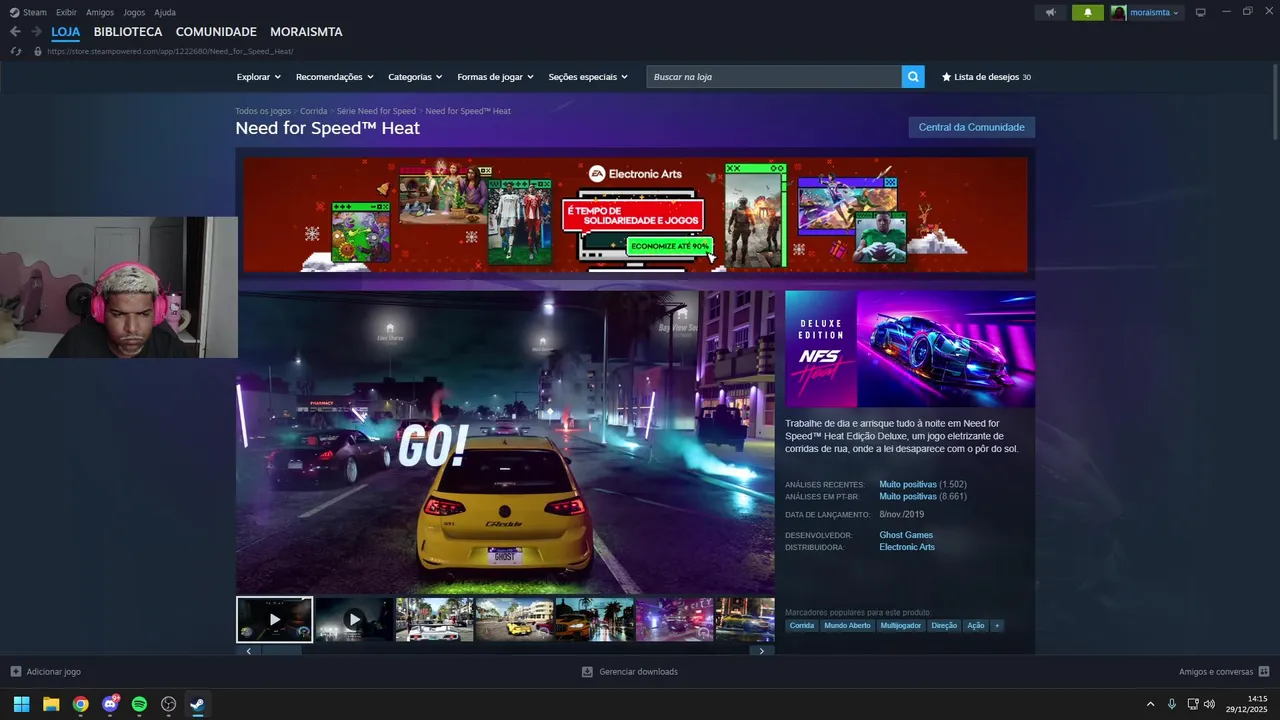Viewport: 1280px width, 720px height.
Task: Click the magnifier search button
Action: (x=913, y=77)
